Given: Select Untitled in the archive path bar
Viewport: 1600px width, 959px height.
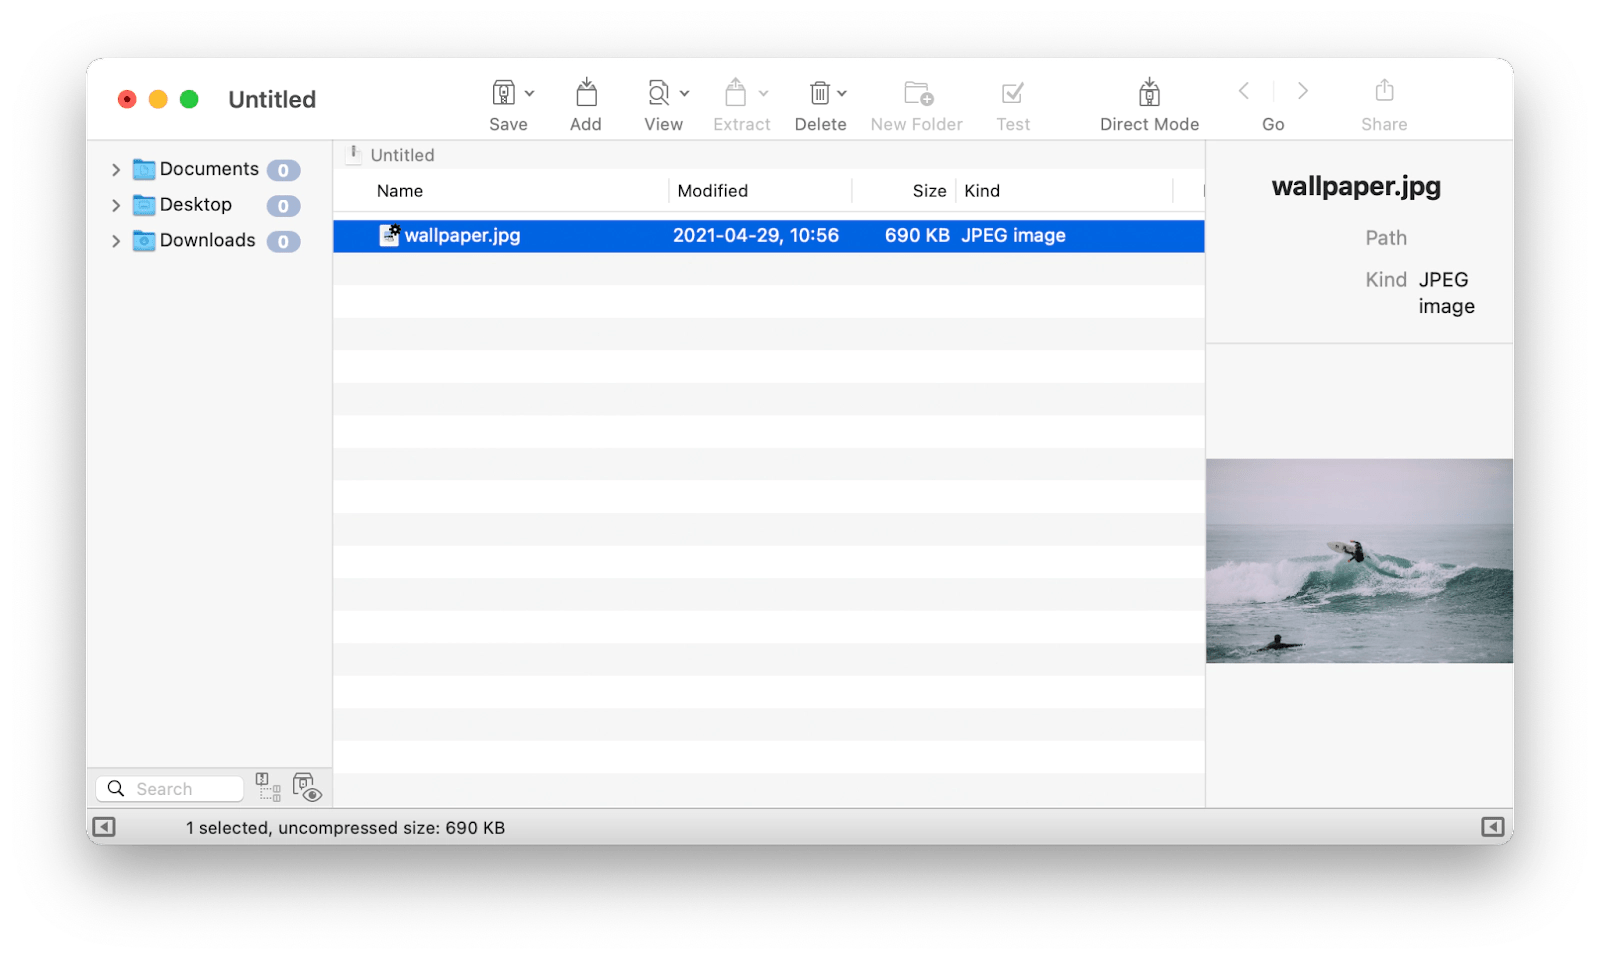Looking at the screenshot, I should (x=401, y=154).
